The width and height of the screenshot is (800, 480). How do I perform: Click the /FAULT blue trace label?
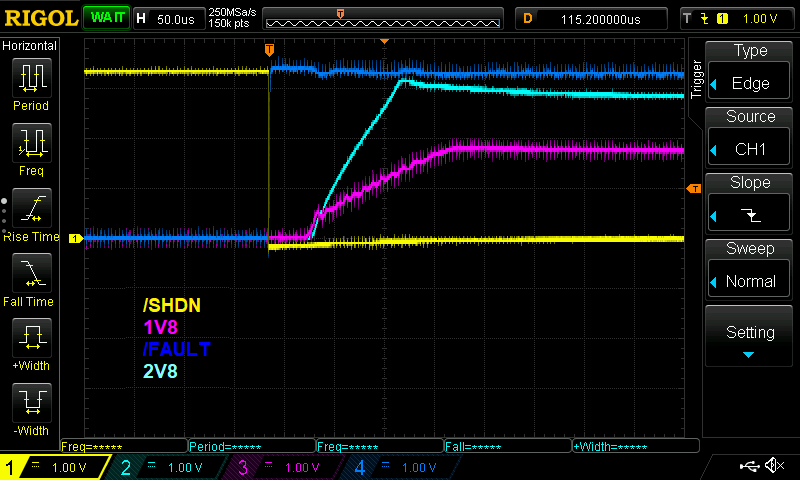point(177,349)
